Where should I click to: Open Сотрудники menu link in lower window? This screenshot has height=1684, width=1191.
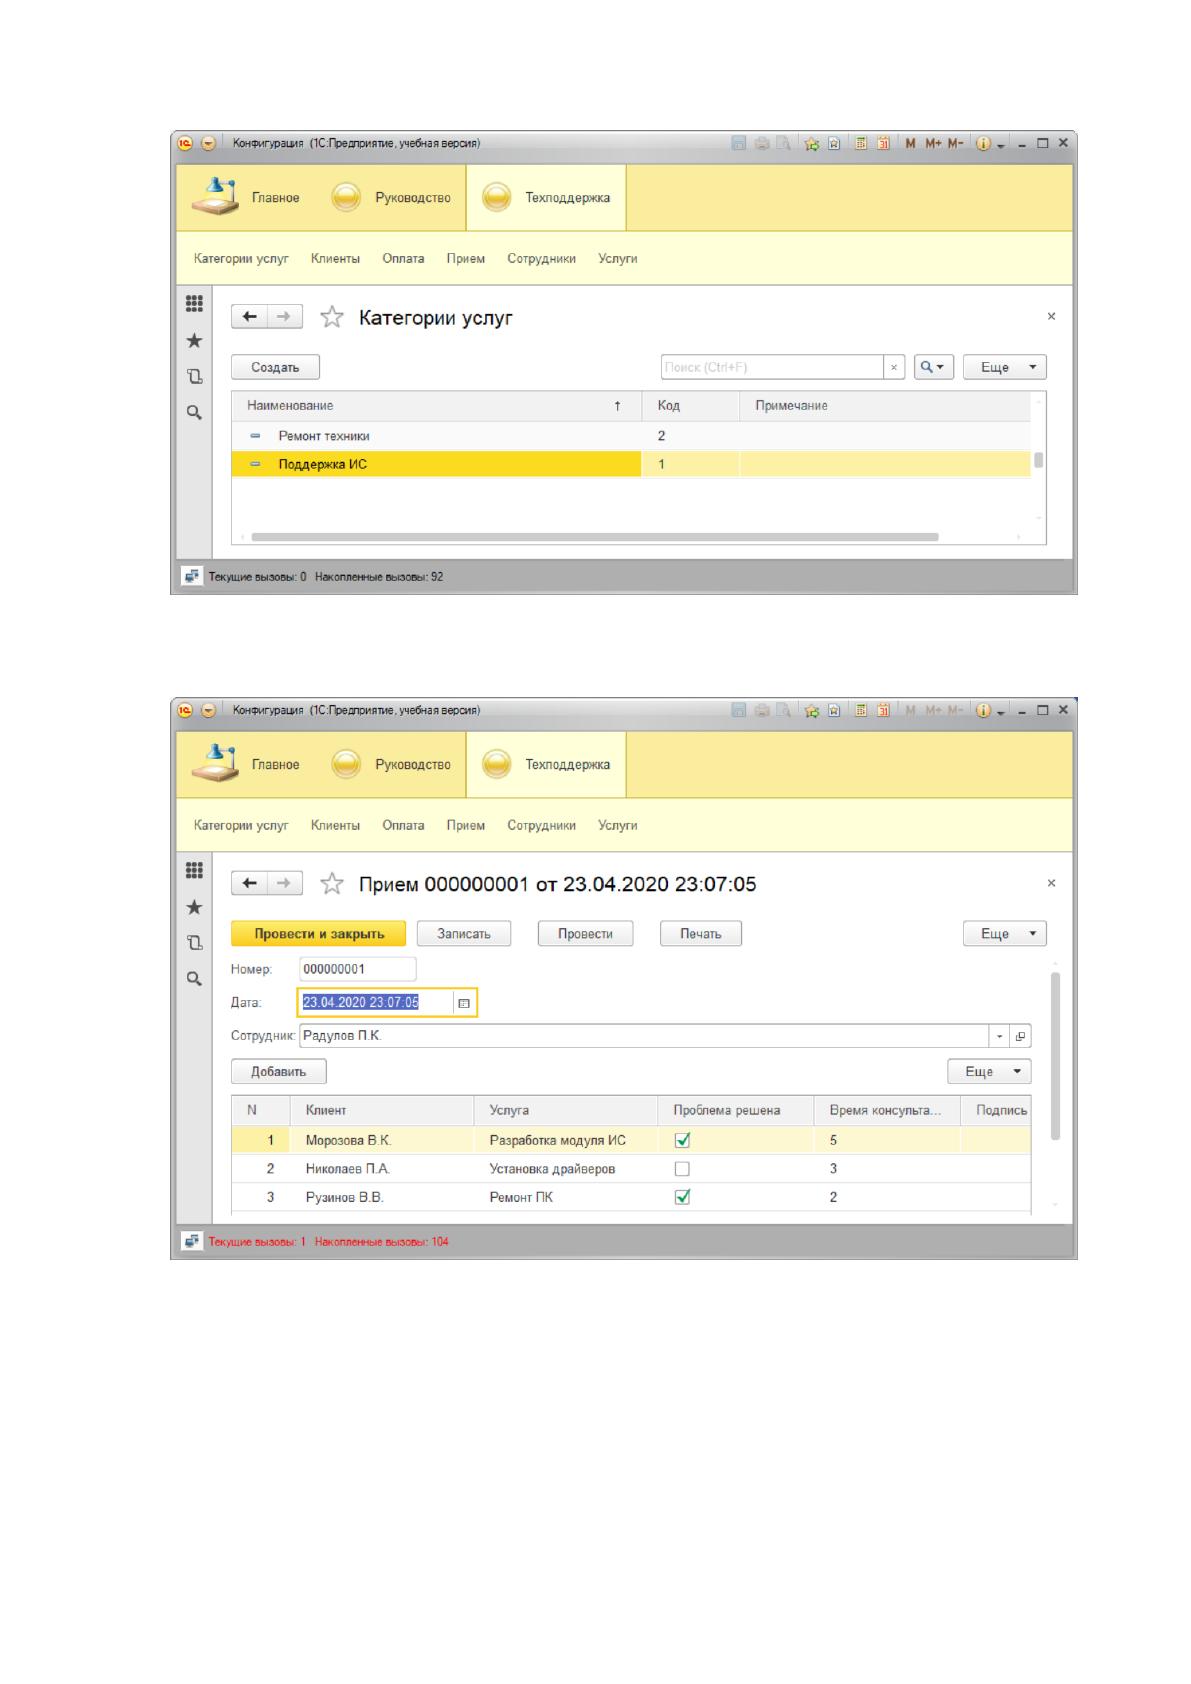(541, 826)
